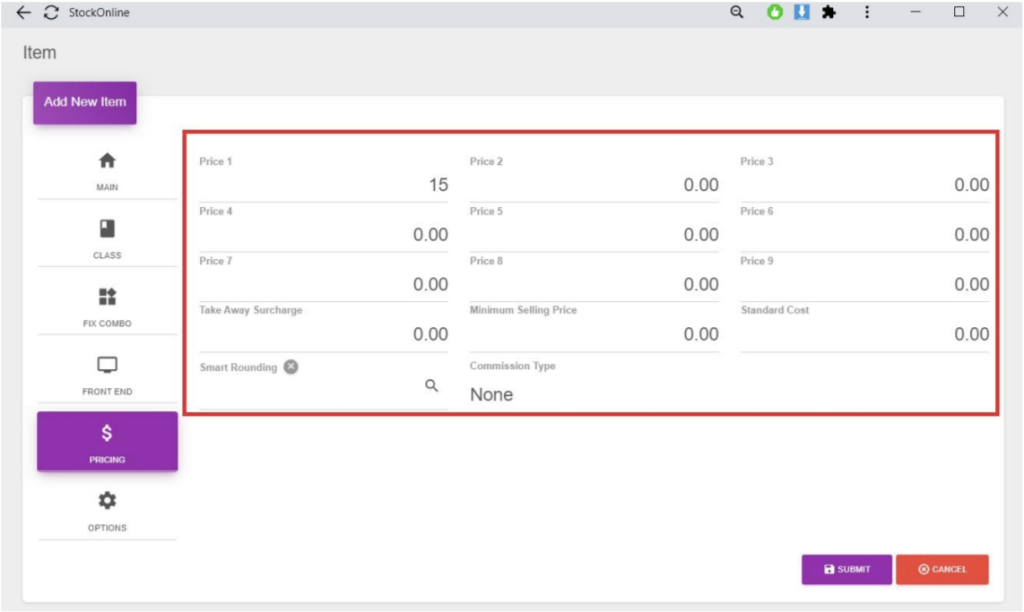
Task: Click the Standard Cost field
Action: coord(864,334)
